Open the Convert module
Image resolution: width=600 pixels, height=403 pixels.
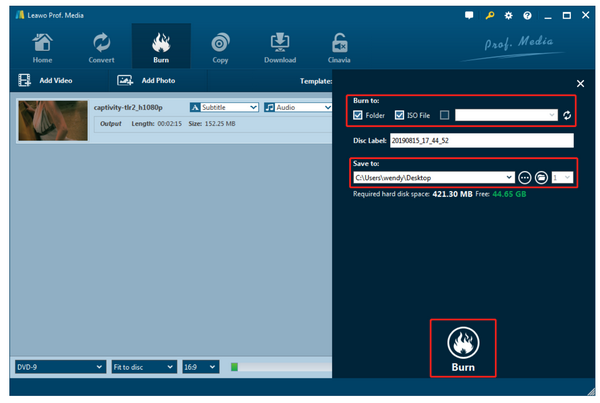pyautogui.click(x=101, y=47)
